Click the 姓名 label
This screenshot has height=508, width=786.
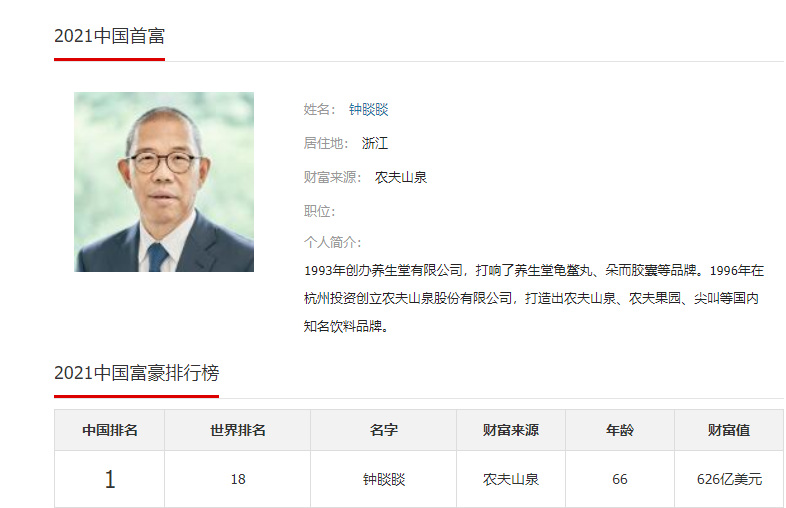click(319, 109)
